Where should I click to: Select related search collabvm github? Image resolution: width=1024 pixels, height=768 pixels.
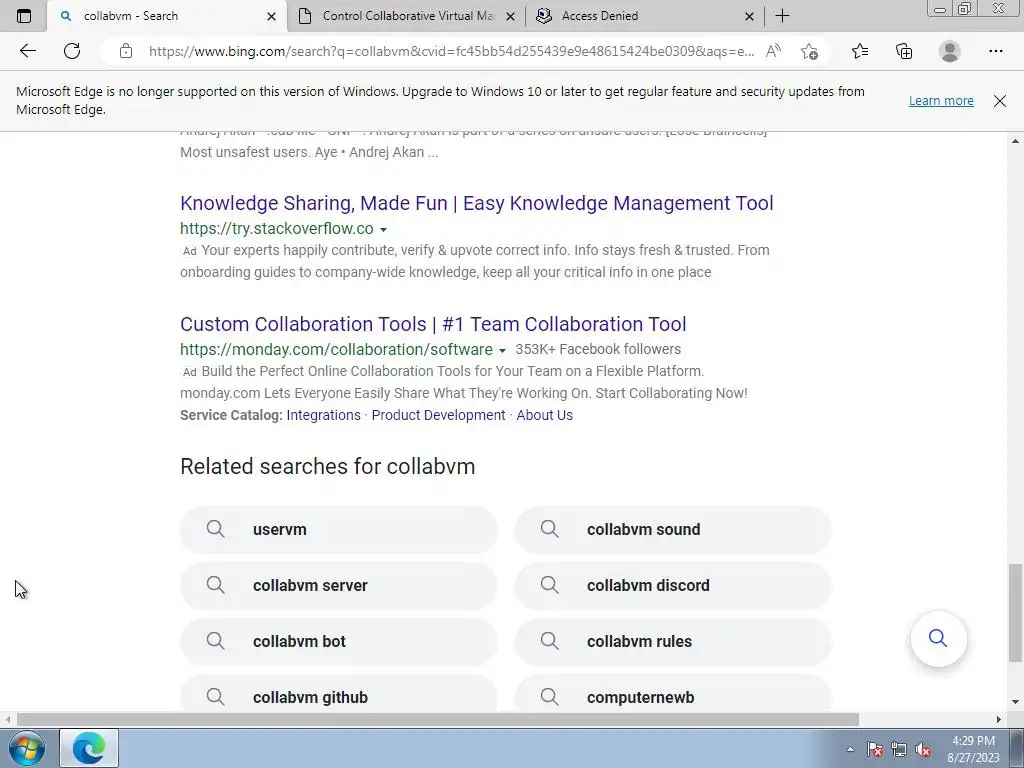pyautogui.click(x=338, y=694)
